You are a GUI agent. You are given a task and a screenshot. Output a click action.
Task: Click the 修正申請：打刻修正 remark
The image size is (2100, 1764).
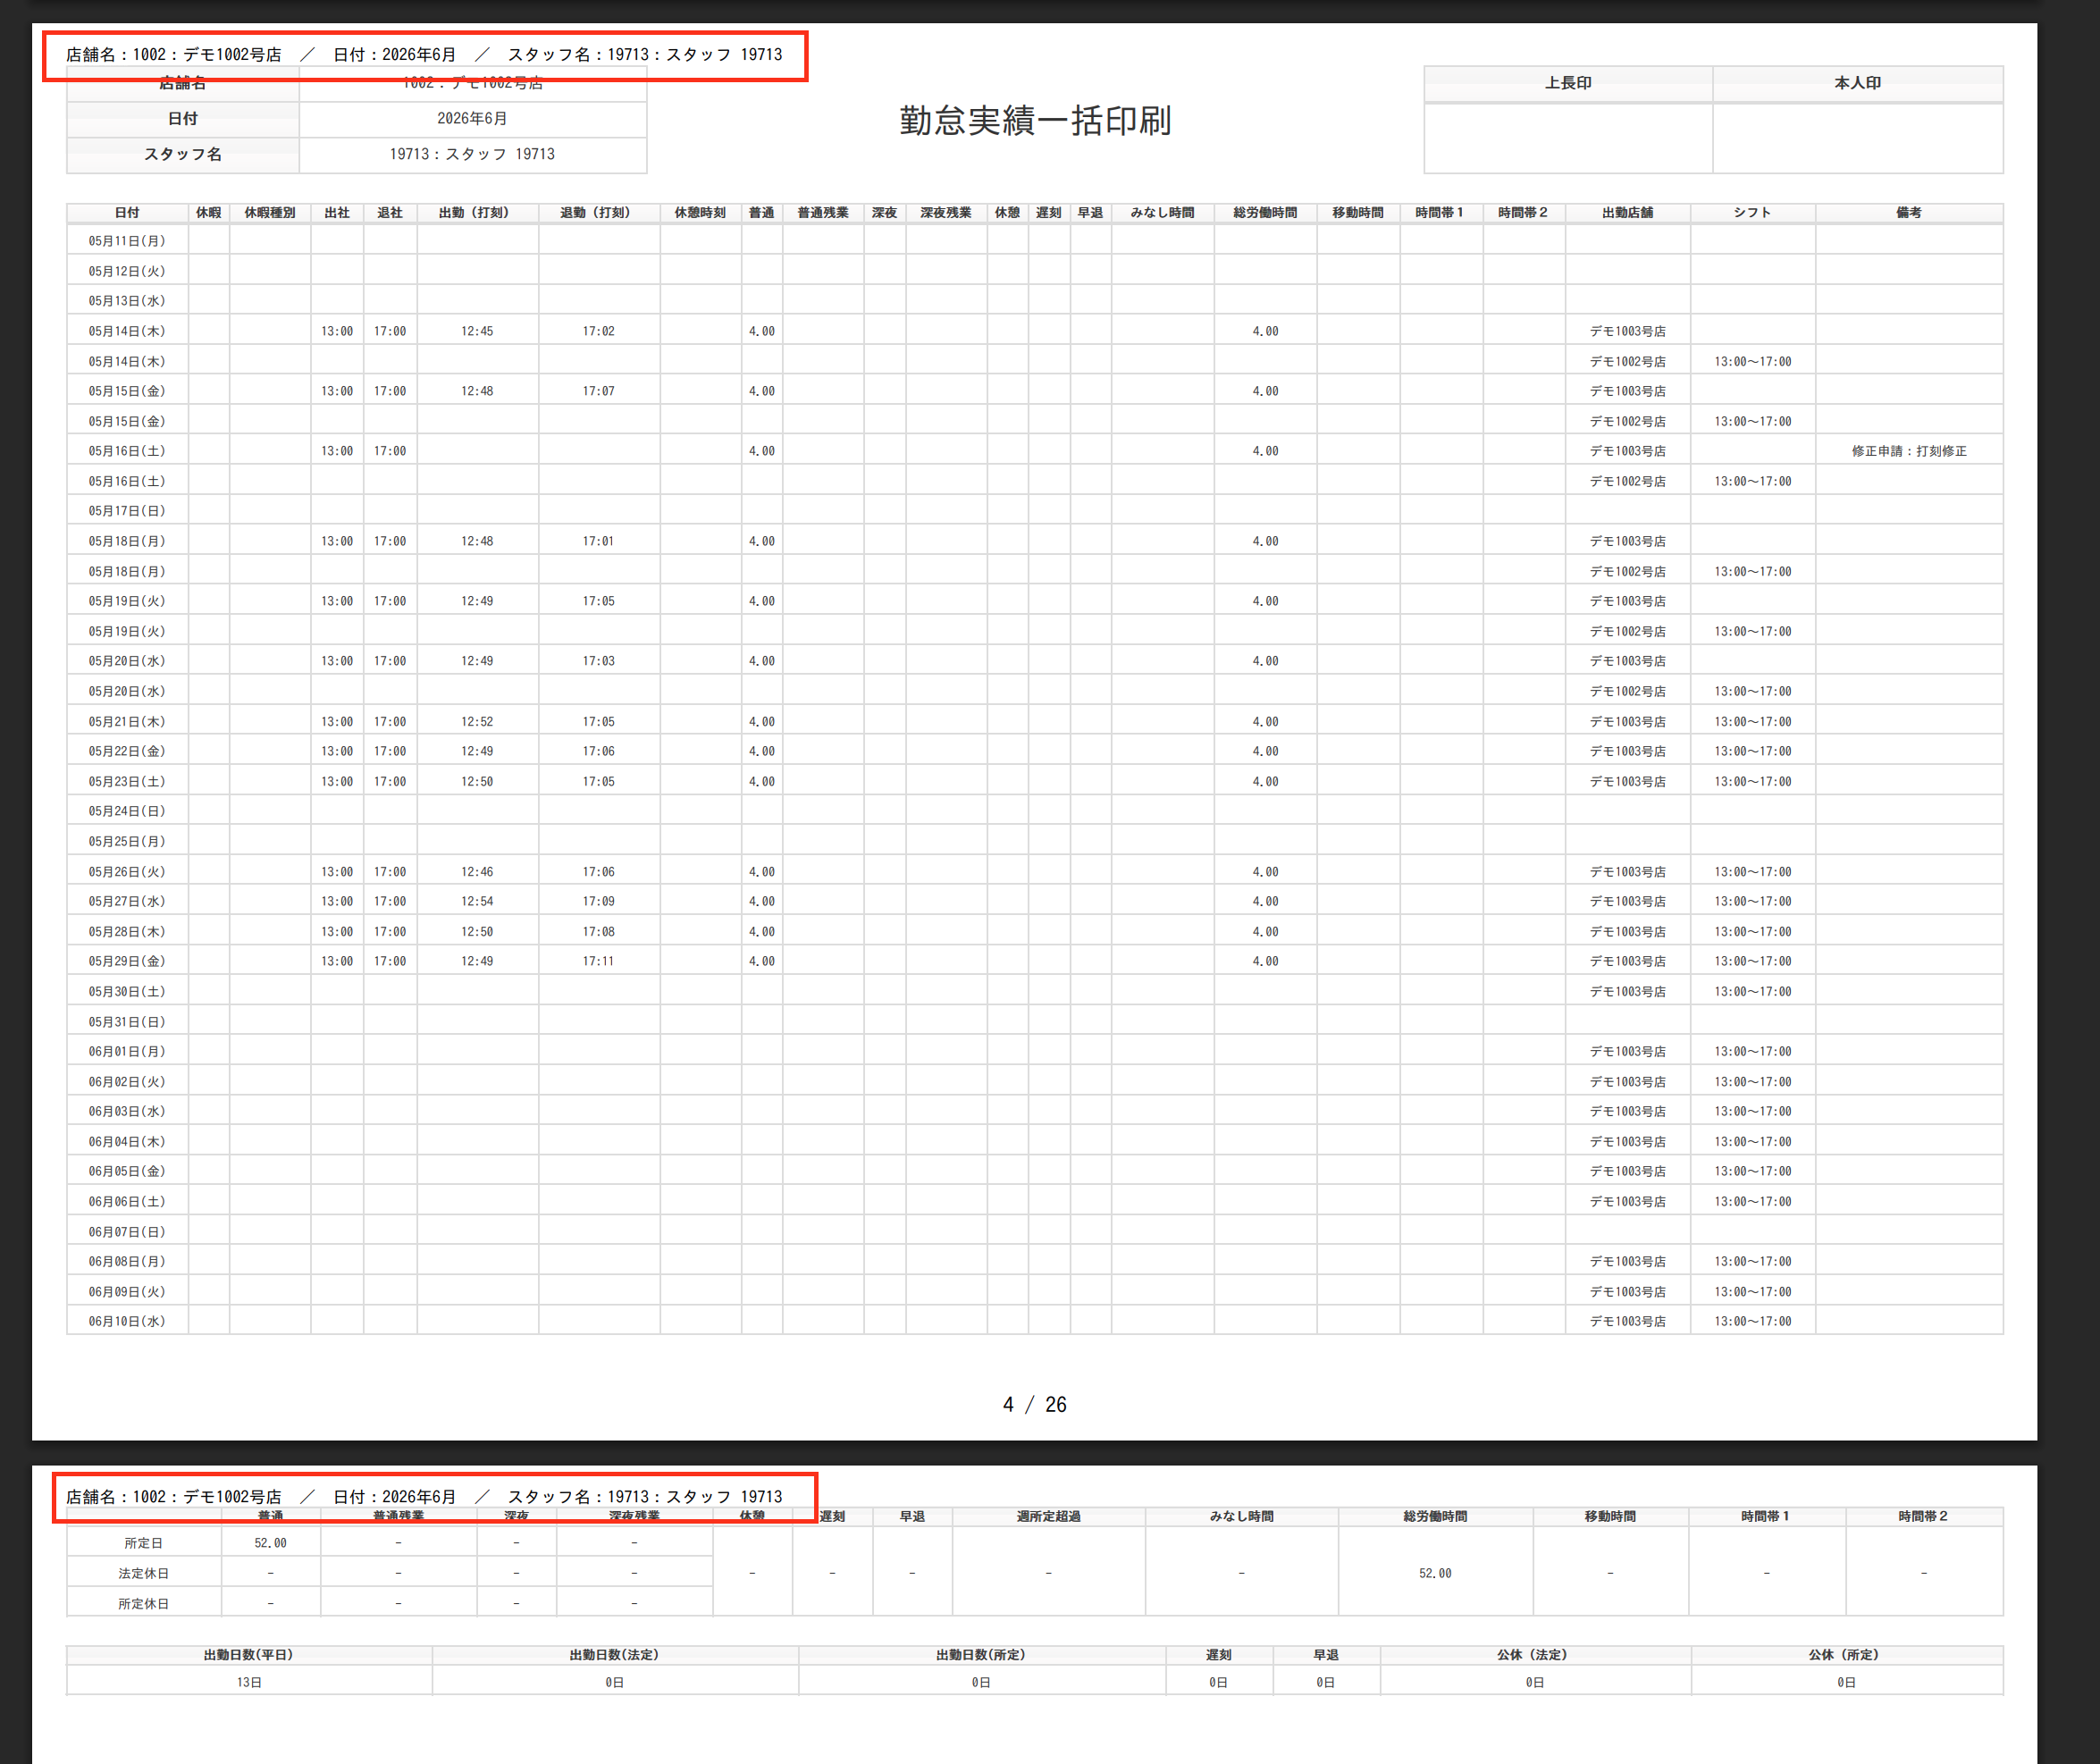click(x=1909, y=451)
